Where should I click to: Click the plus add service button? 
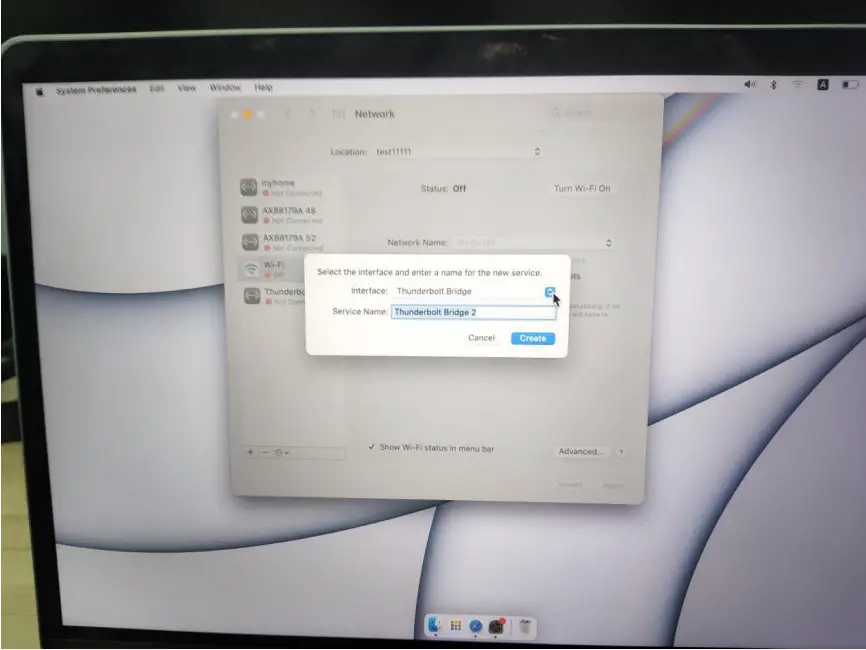pos(250,452)
